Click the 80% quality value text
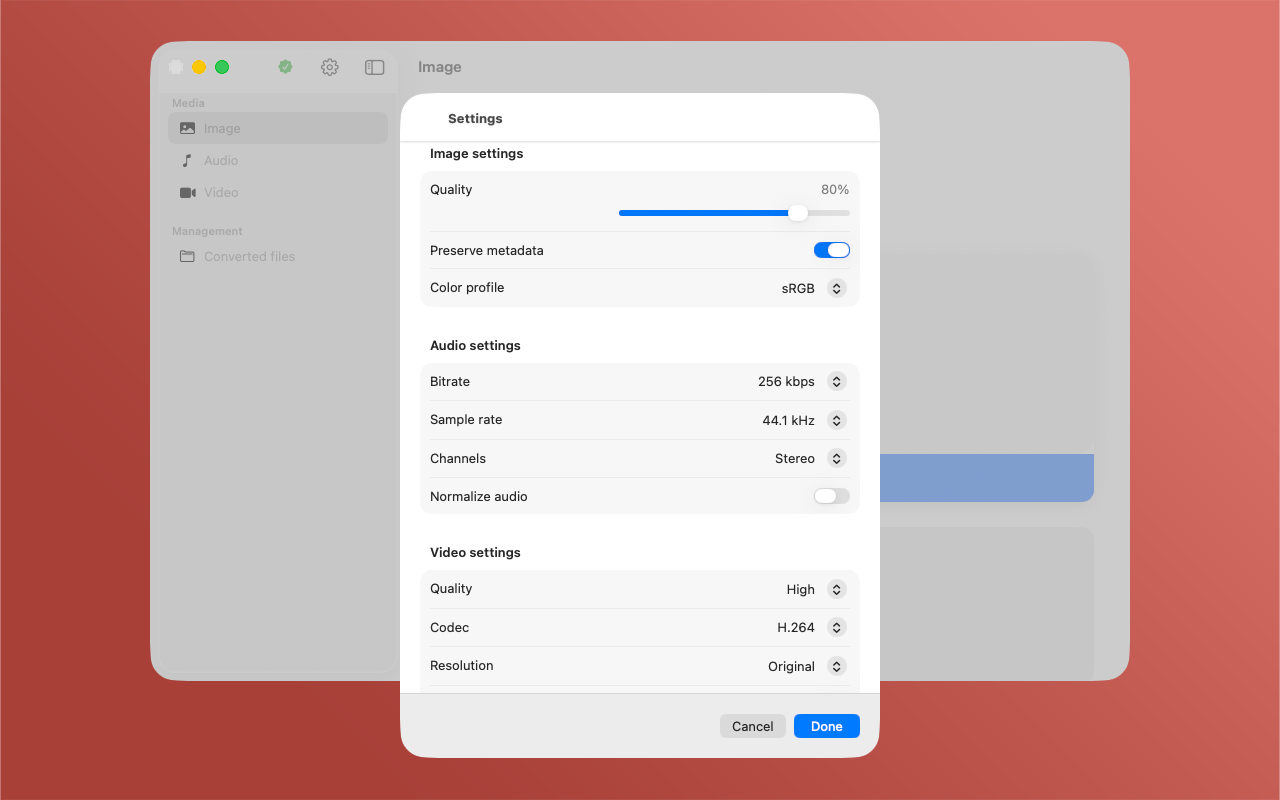 835,189
